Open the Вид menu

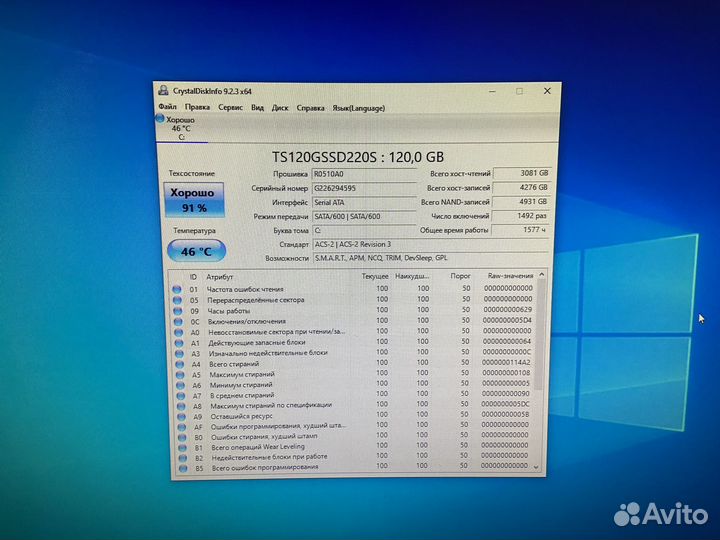click(x=258, y=107)
